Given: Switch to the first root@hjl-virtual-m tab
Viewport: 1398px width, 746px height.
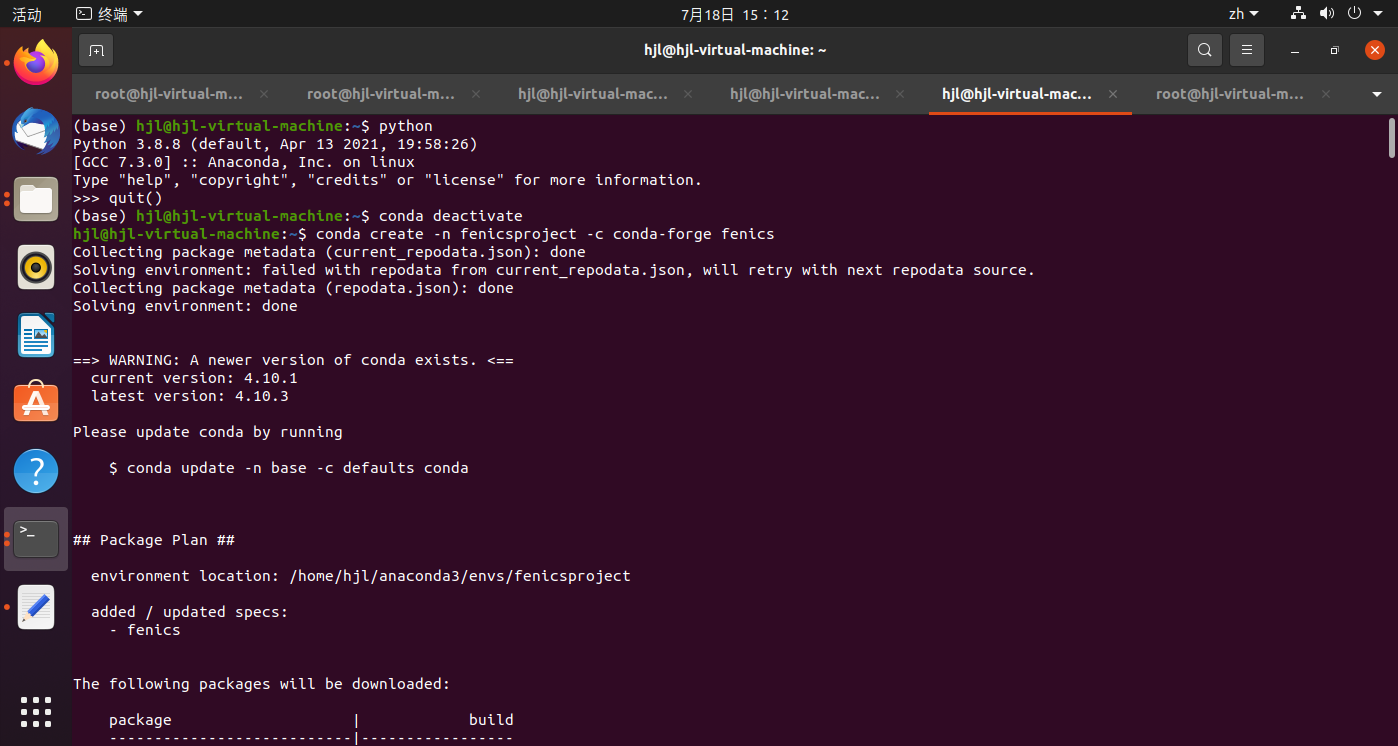Looking at the screenshot, I should coord(169,93).
